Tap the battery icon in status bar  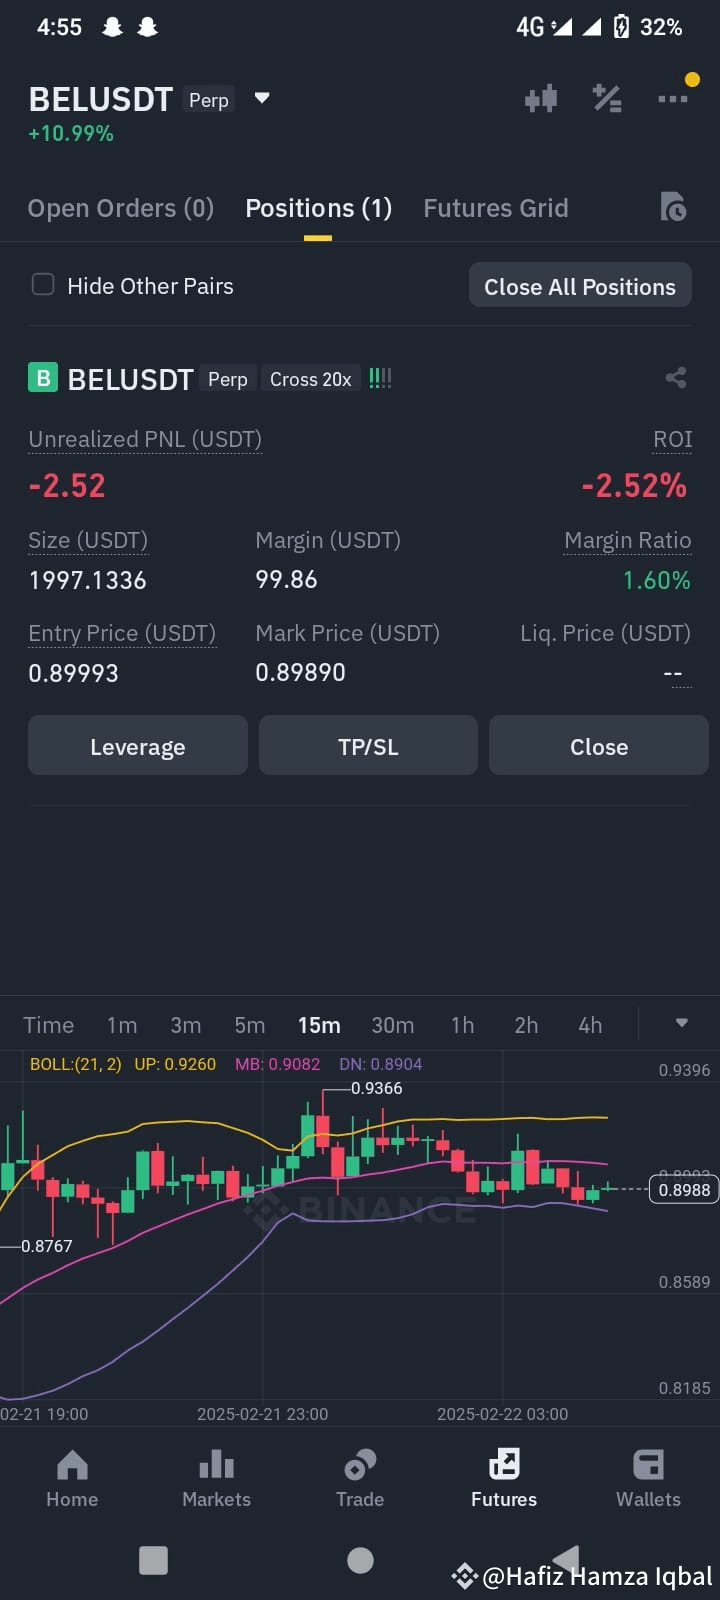pyautogui.click(x=621, y=27)
